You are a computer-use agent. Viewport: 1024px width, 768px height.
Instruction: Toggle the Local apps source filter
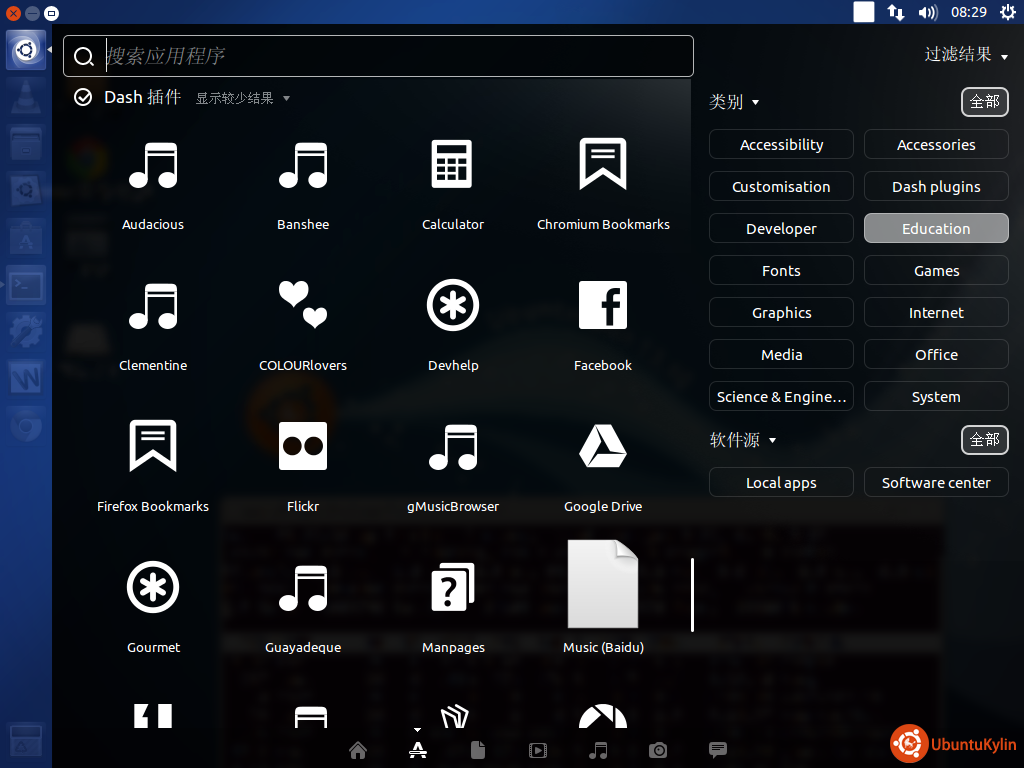(x=781, y=483)
